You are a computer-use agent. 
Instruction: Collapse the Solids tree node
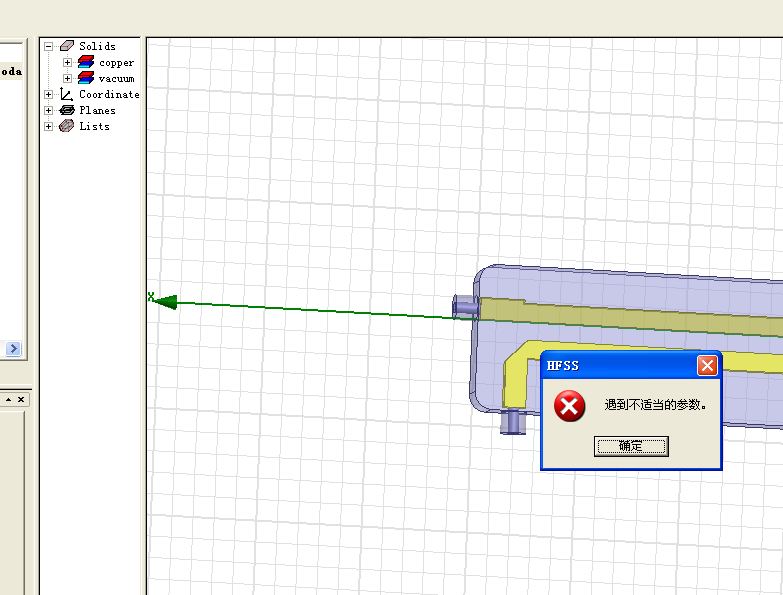point(48,46)
